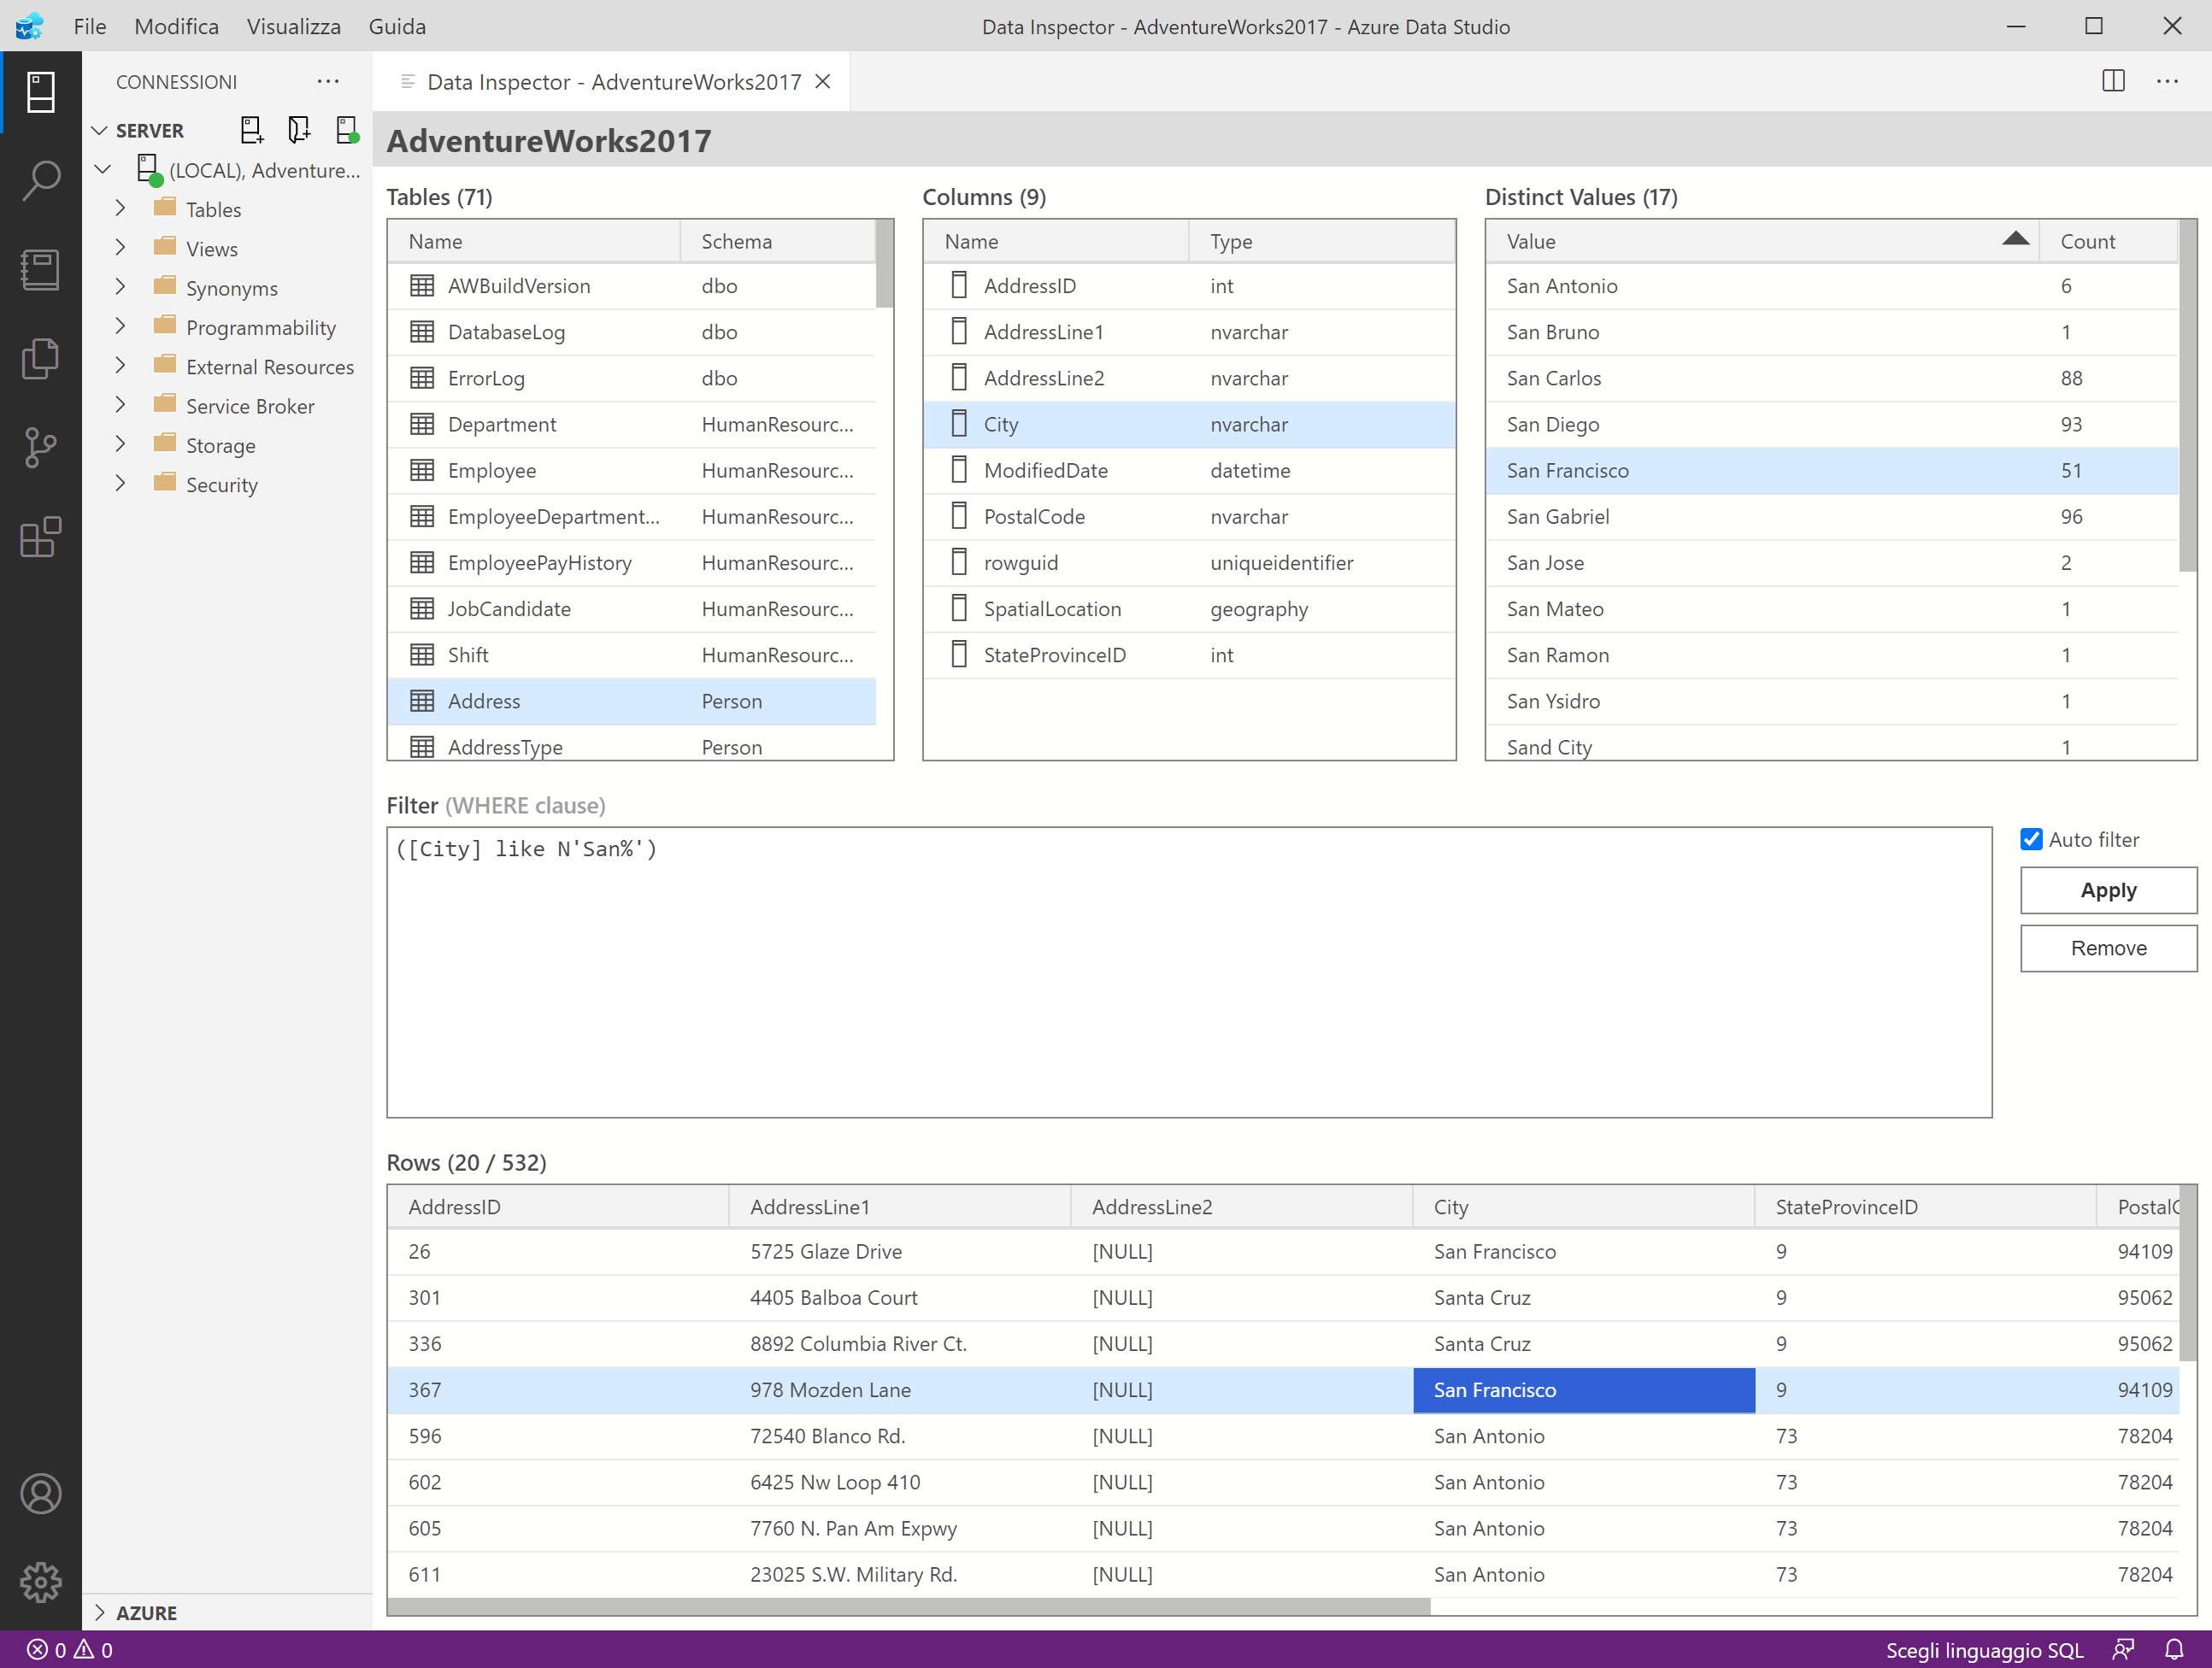Click the New Server Group icon

[298, 130]
